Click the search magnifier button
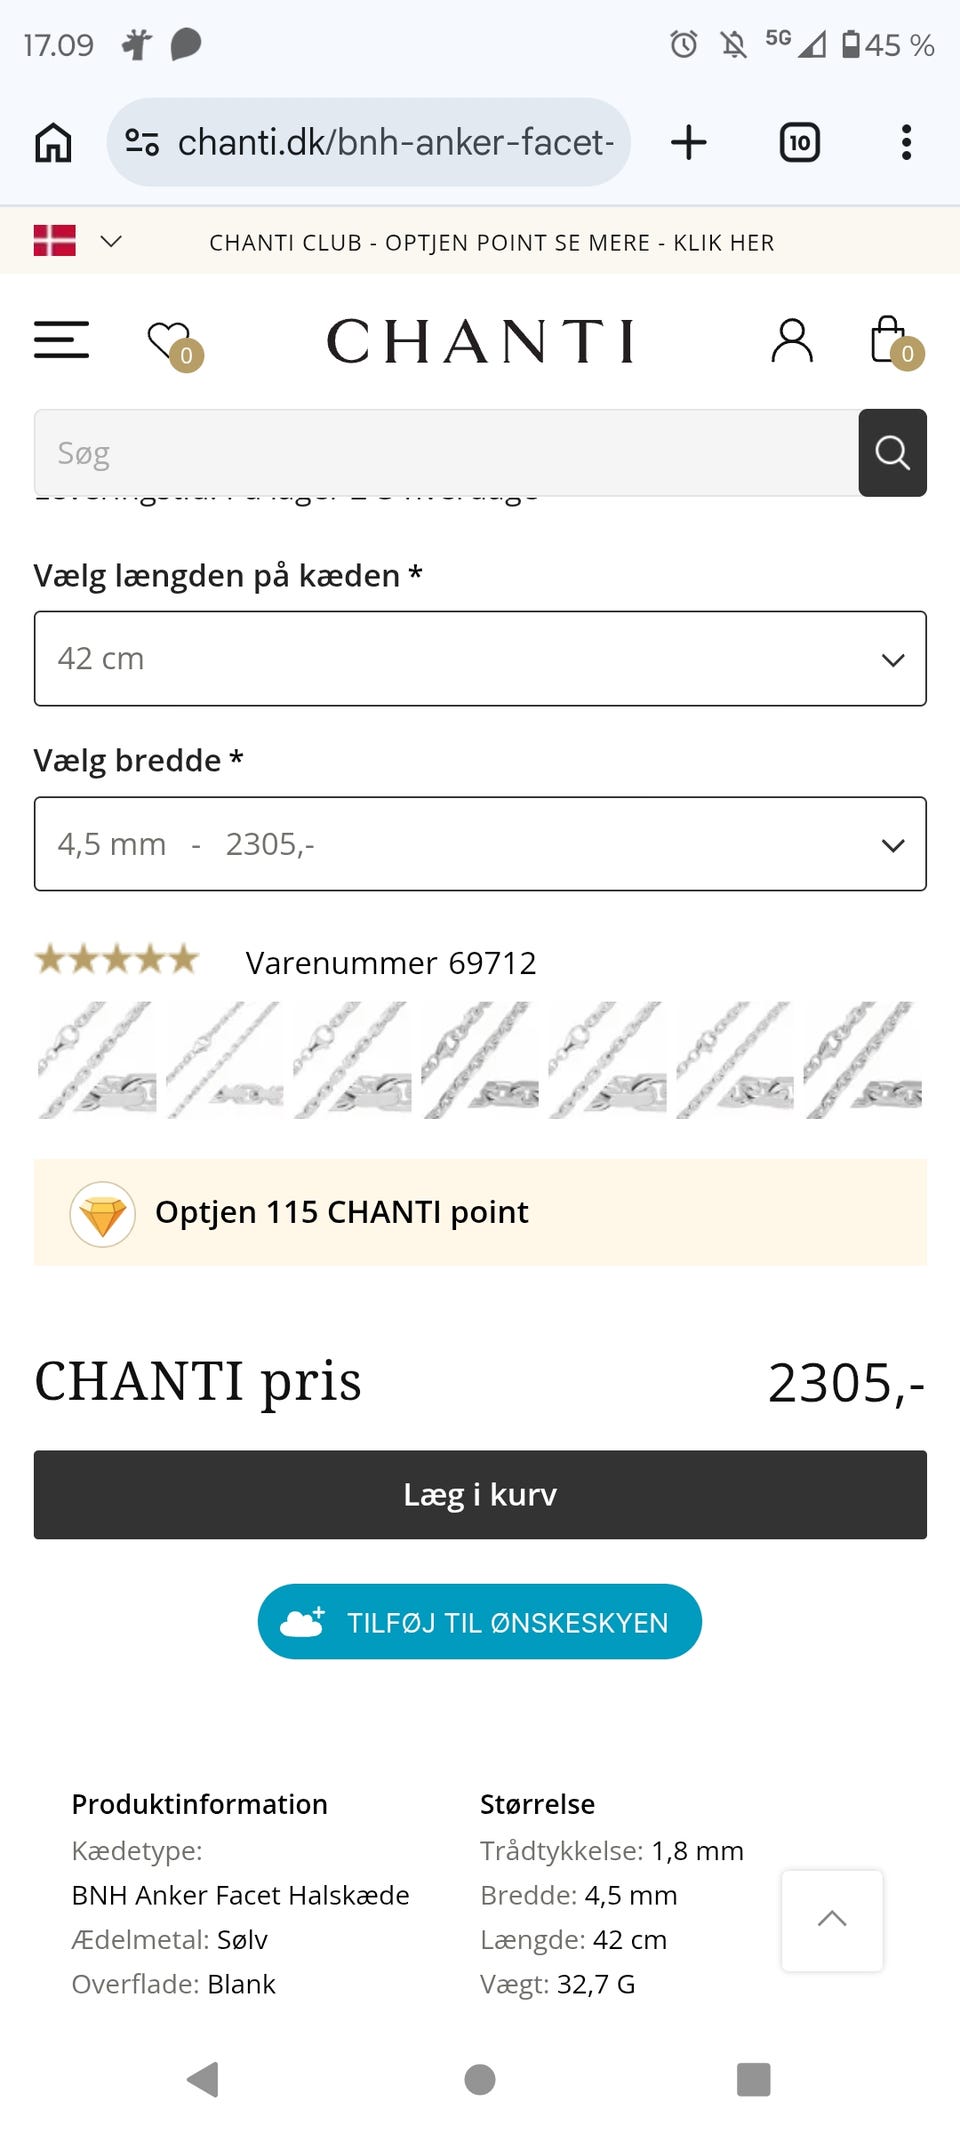The image size is (960, 2133). pyautogui.click(x=892, y=453)
